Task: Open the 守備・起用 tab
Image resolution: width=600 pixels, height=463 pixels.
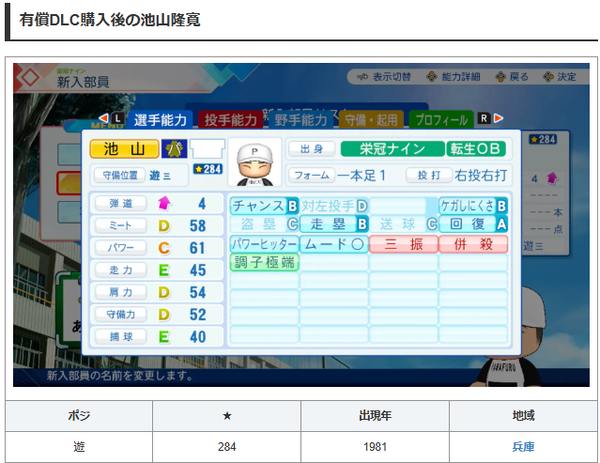Action: 371,119
